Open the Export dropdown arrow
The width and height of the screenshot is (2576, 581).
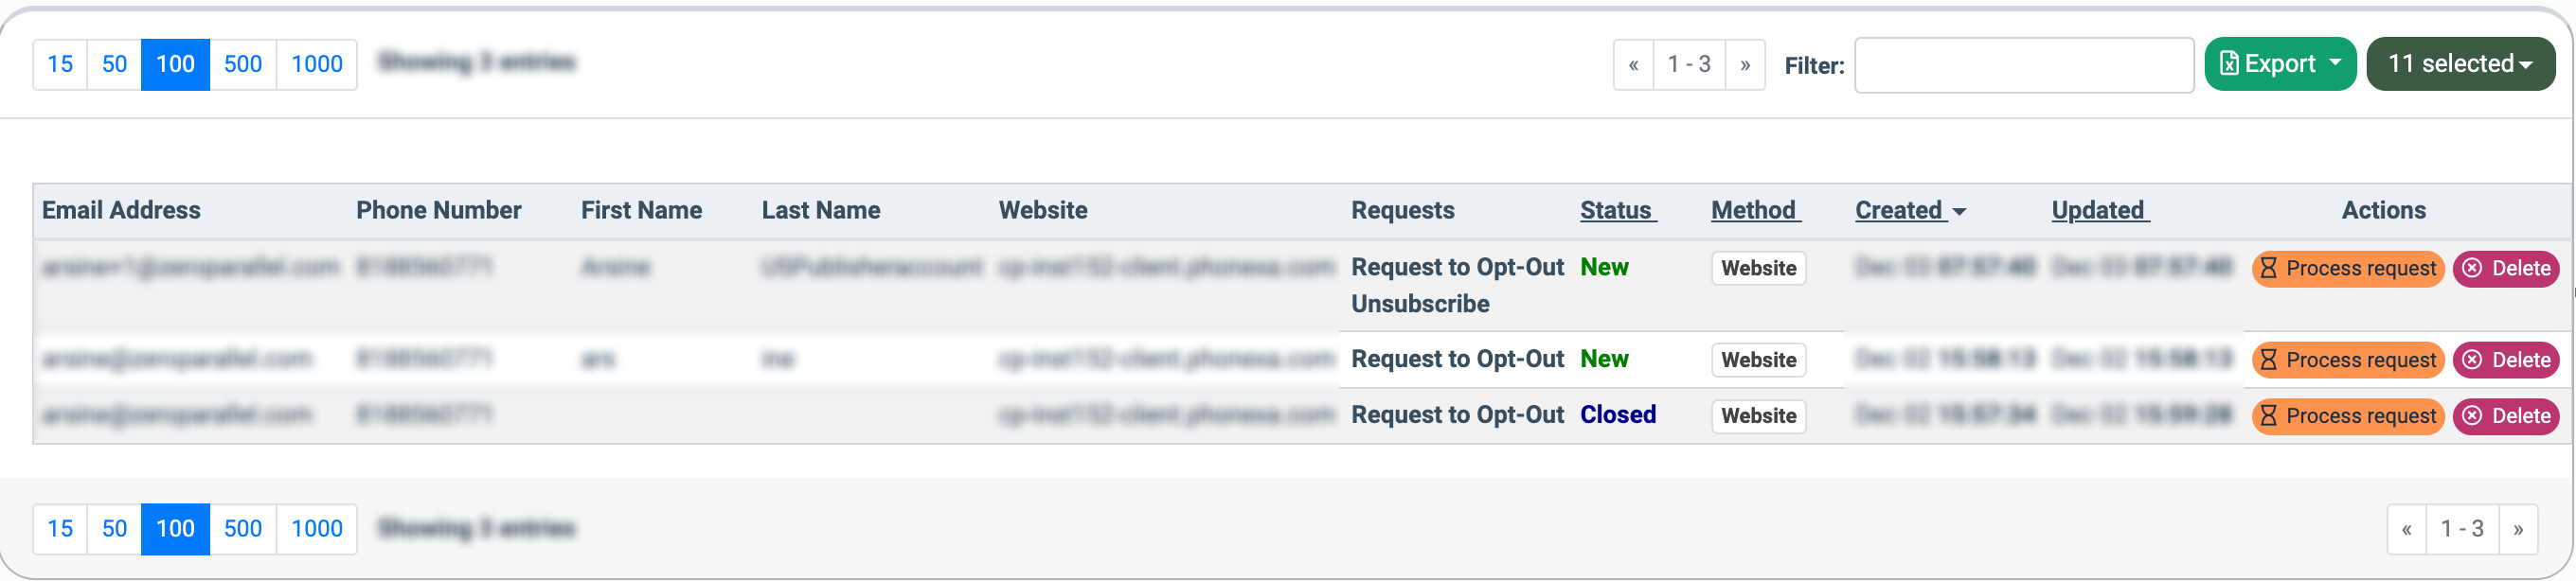tap(2335, 62)
